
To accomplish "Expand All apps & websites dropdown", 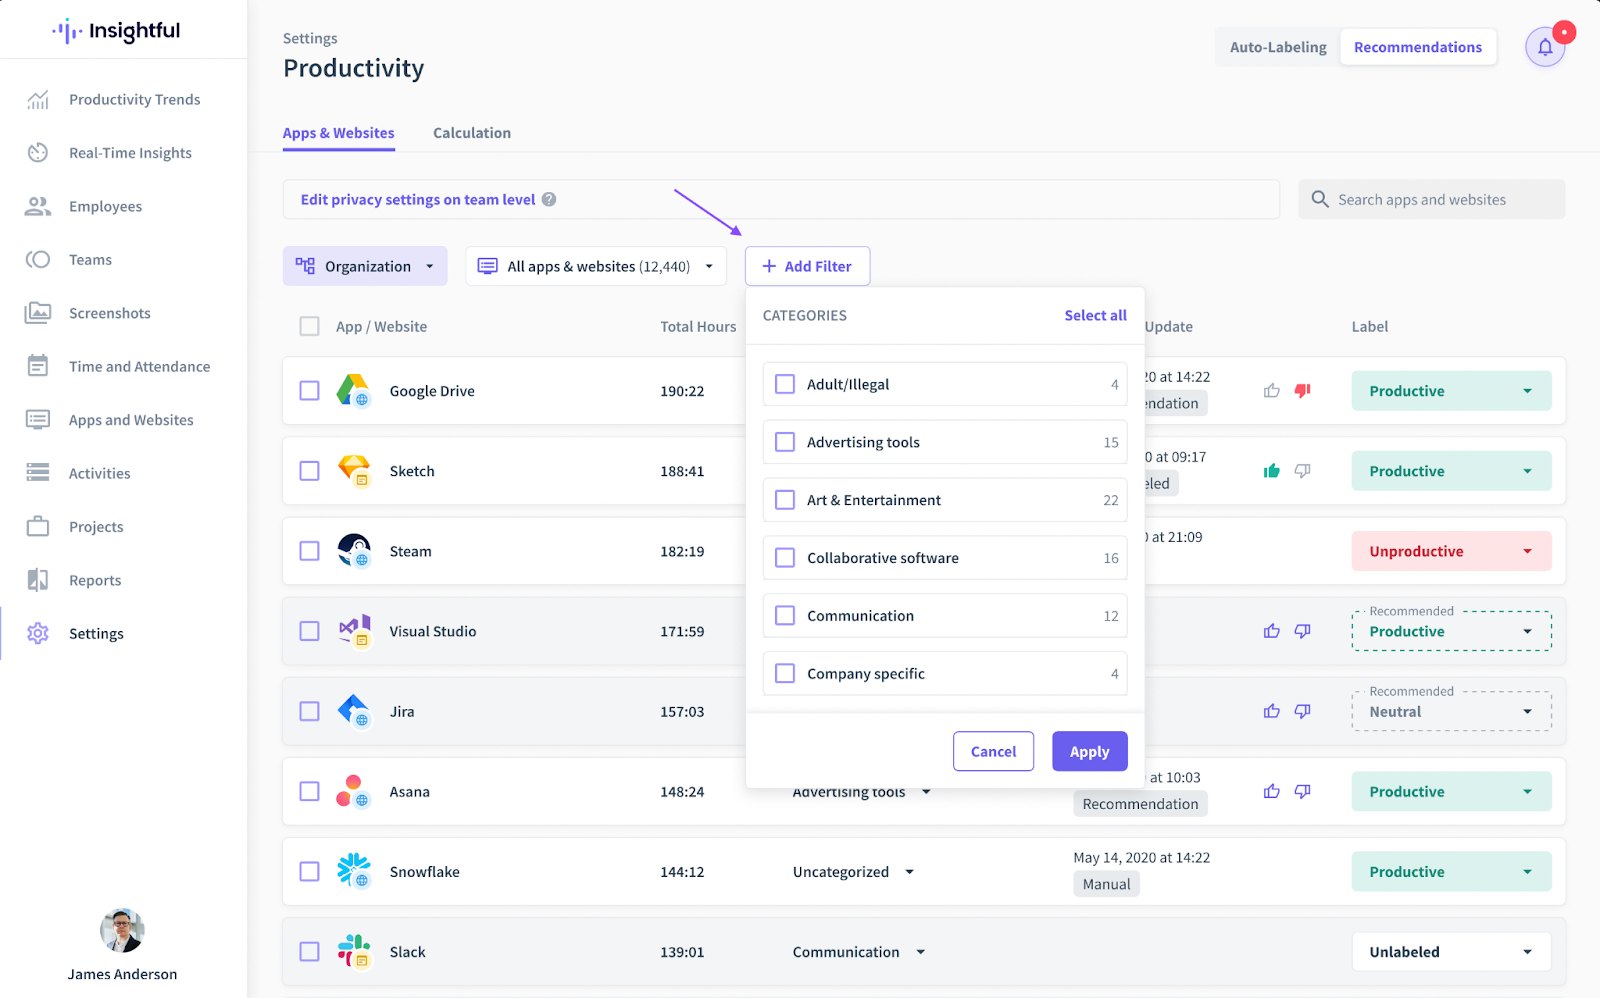I will click(596, 266).
